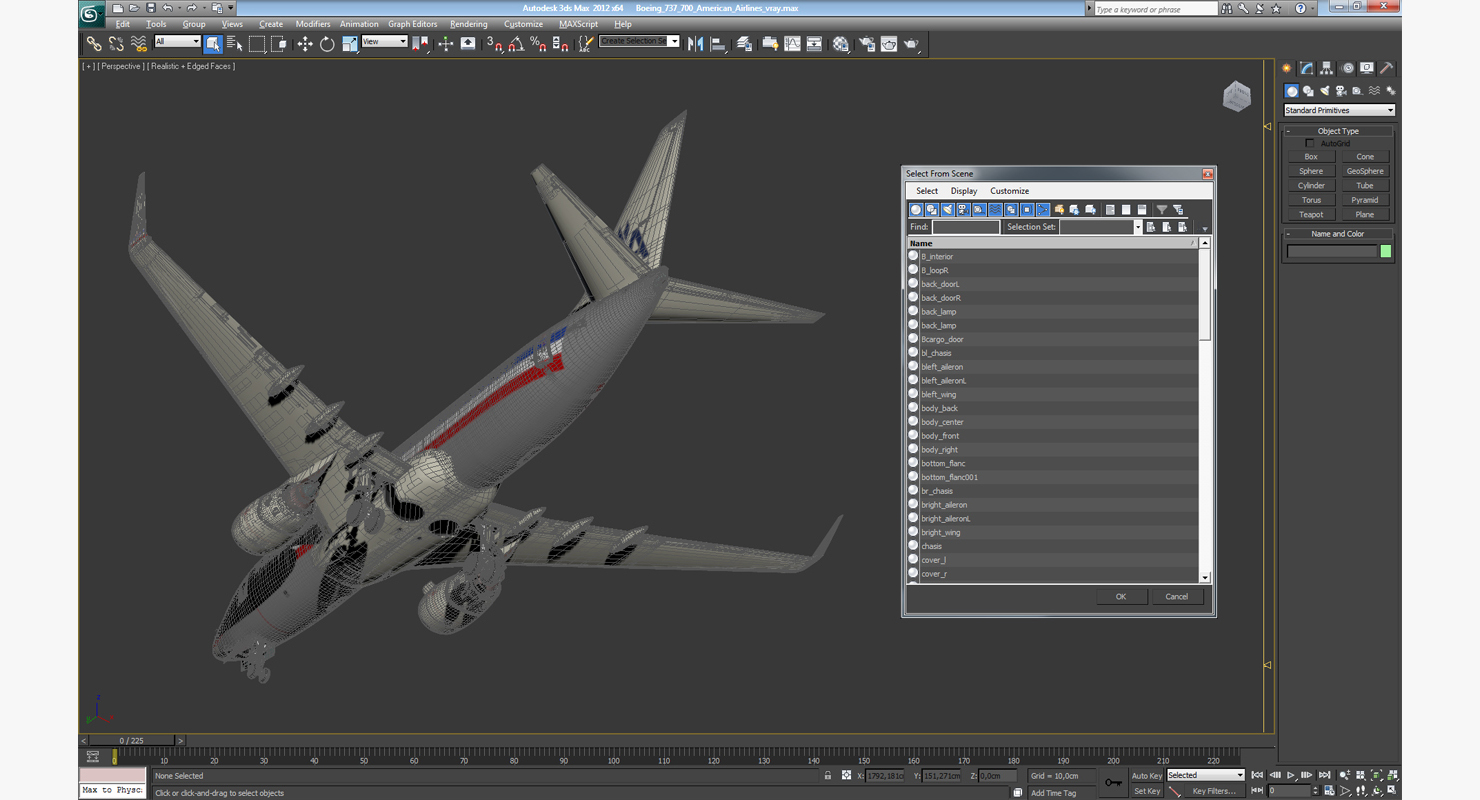Image resolution: width=1480 pixels, height=800 pixels.
Task: Toggle Angle Snap icon
Action: tap(516, 43)
